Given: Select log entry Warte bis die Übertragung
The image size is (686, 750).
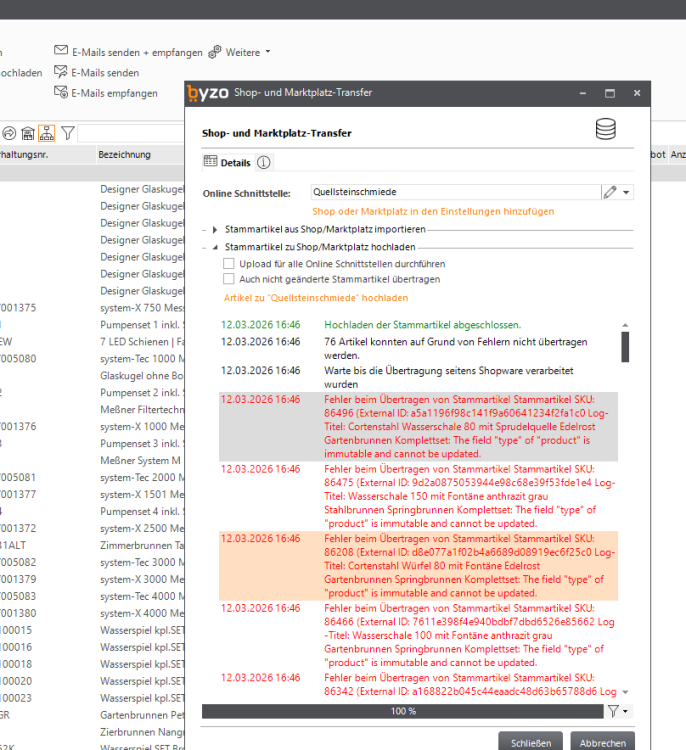Looking at the screenshot, I should coord(418,377).
